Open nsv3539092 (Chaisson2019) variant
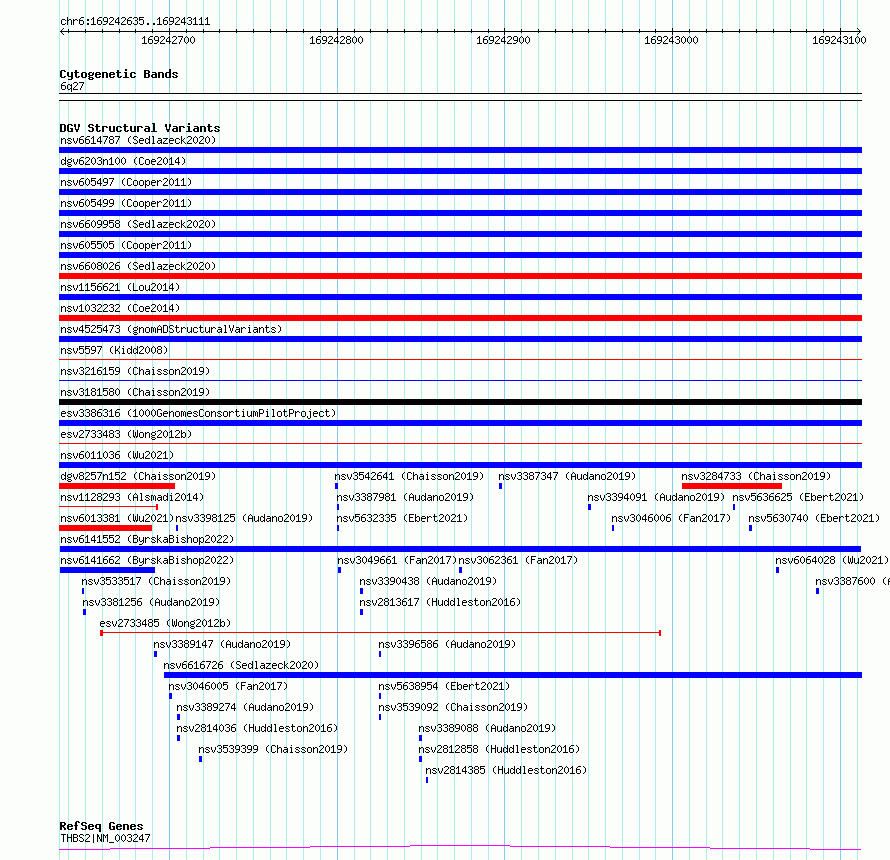Image resolution: width=890 pixels, height=860 pixels. pyautogui.click(x=454, y=707)
